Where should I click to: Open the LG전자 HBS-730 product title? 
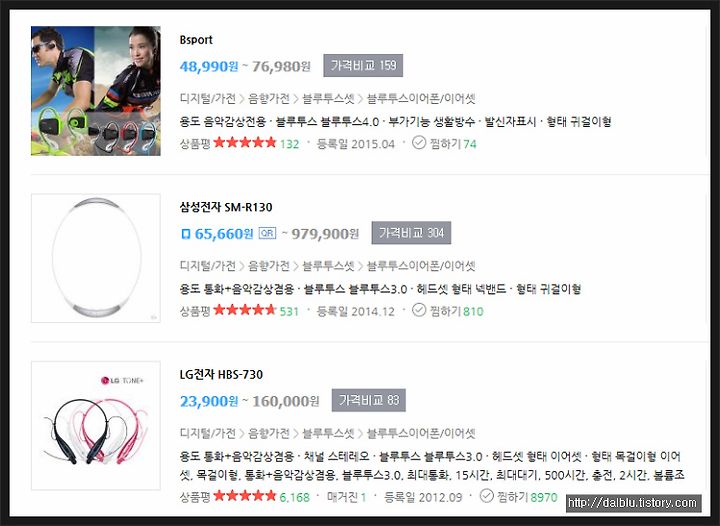point(221,375)
